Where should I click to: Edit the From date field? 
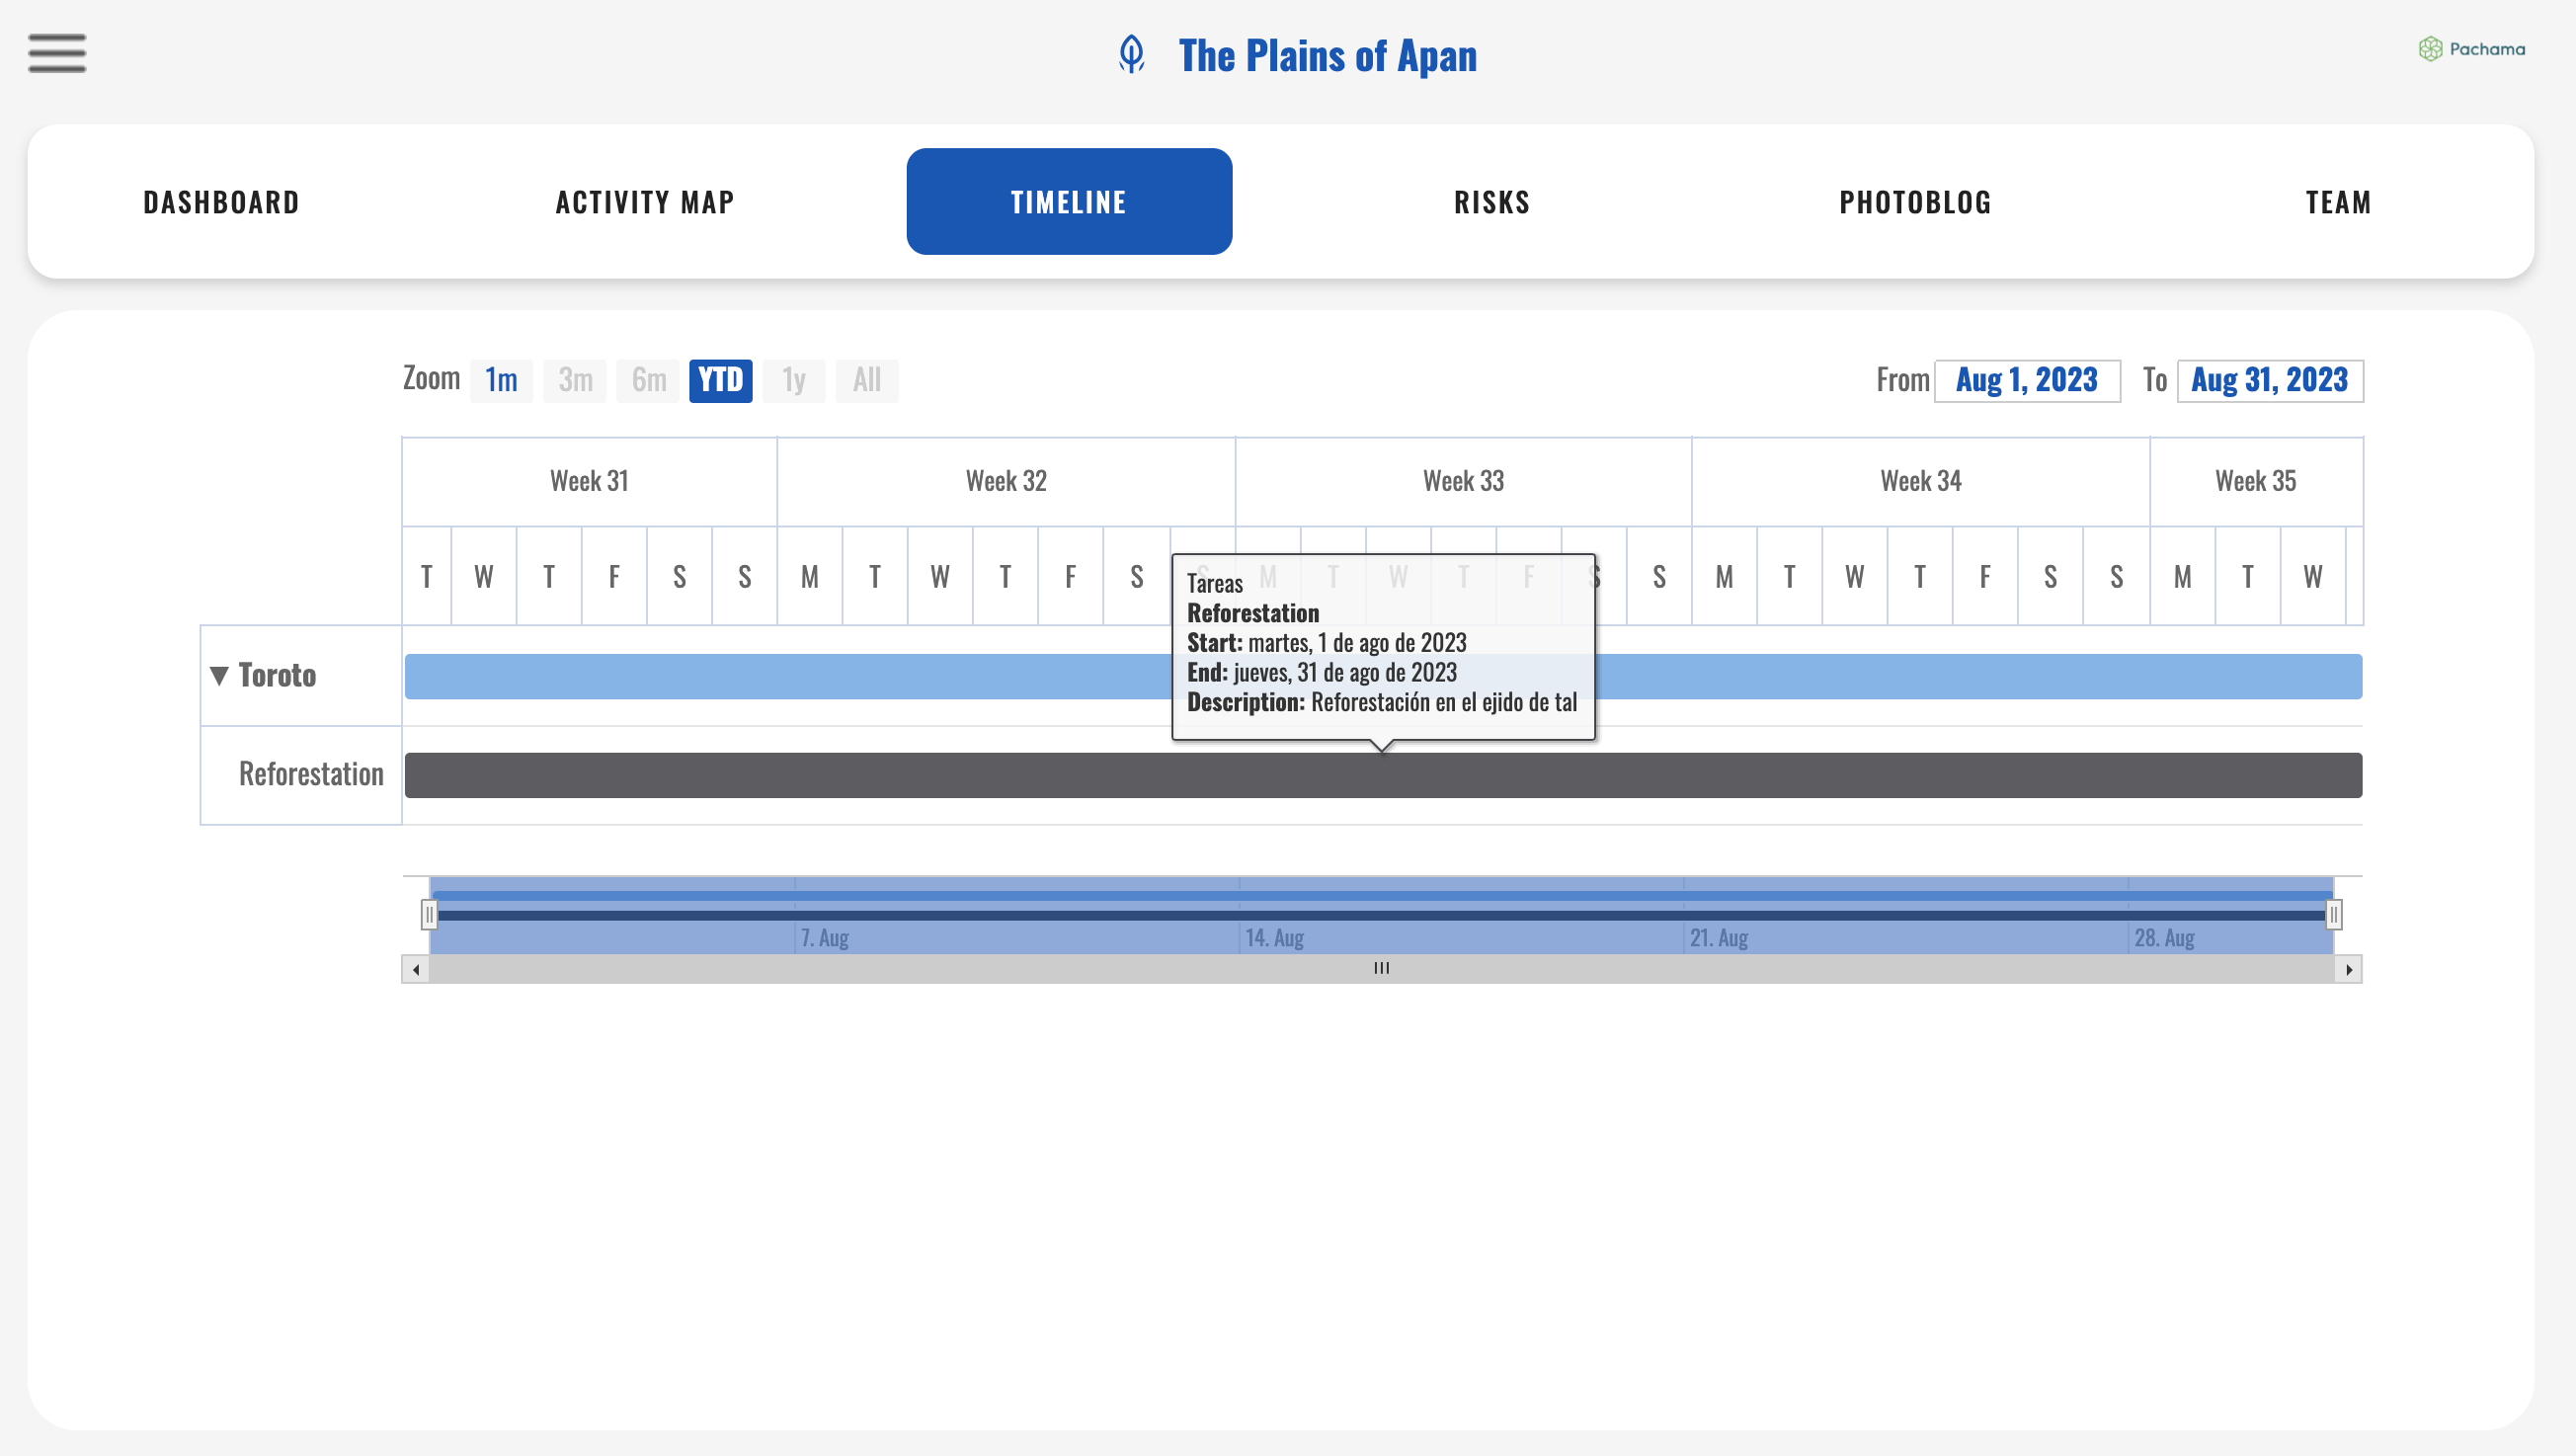point(2026,380)
